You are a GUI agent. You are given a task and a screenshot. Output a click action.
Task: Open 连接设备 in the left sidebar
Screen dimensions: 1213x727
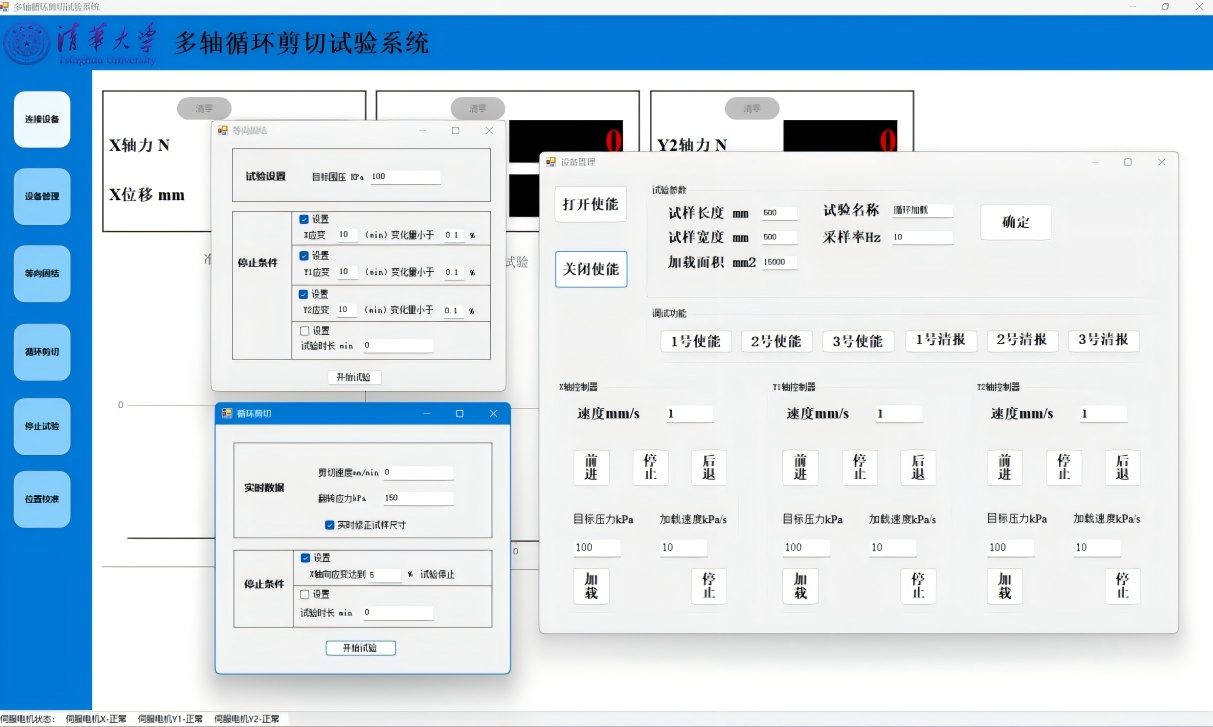[42, 120]
